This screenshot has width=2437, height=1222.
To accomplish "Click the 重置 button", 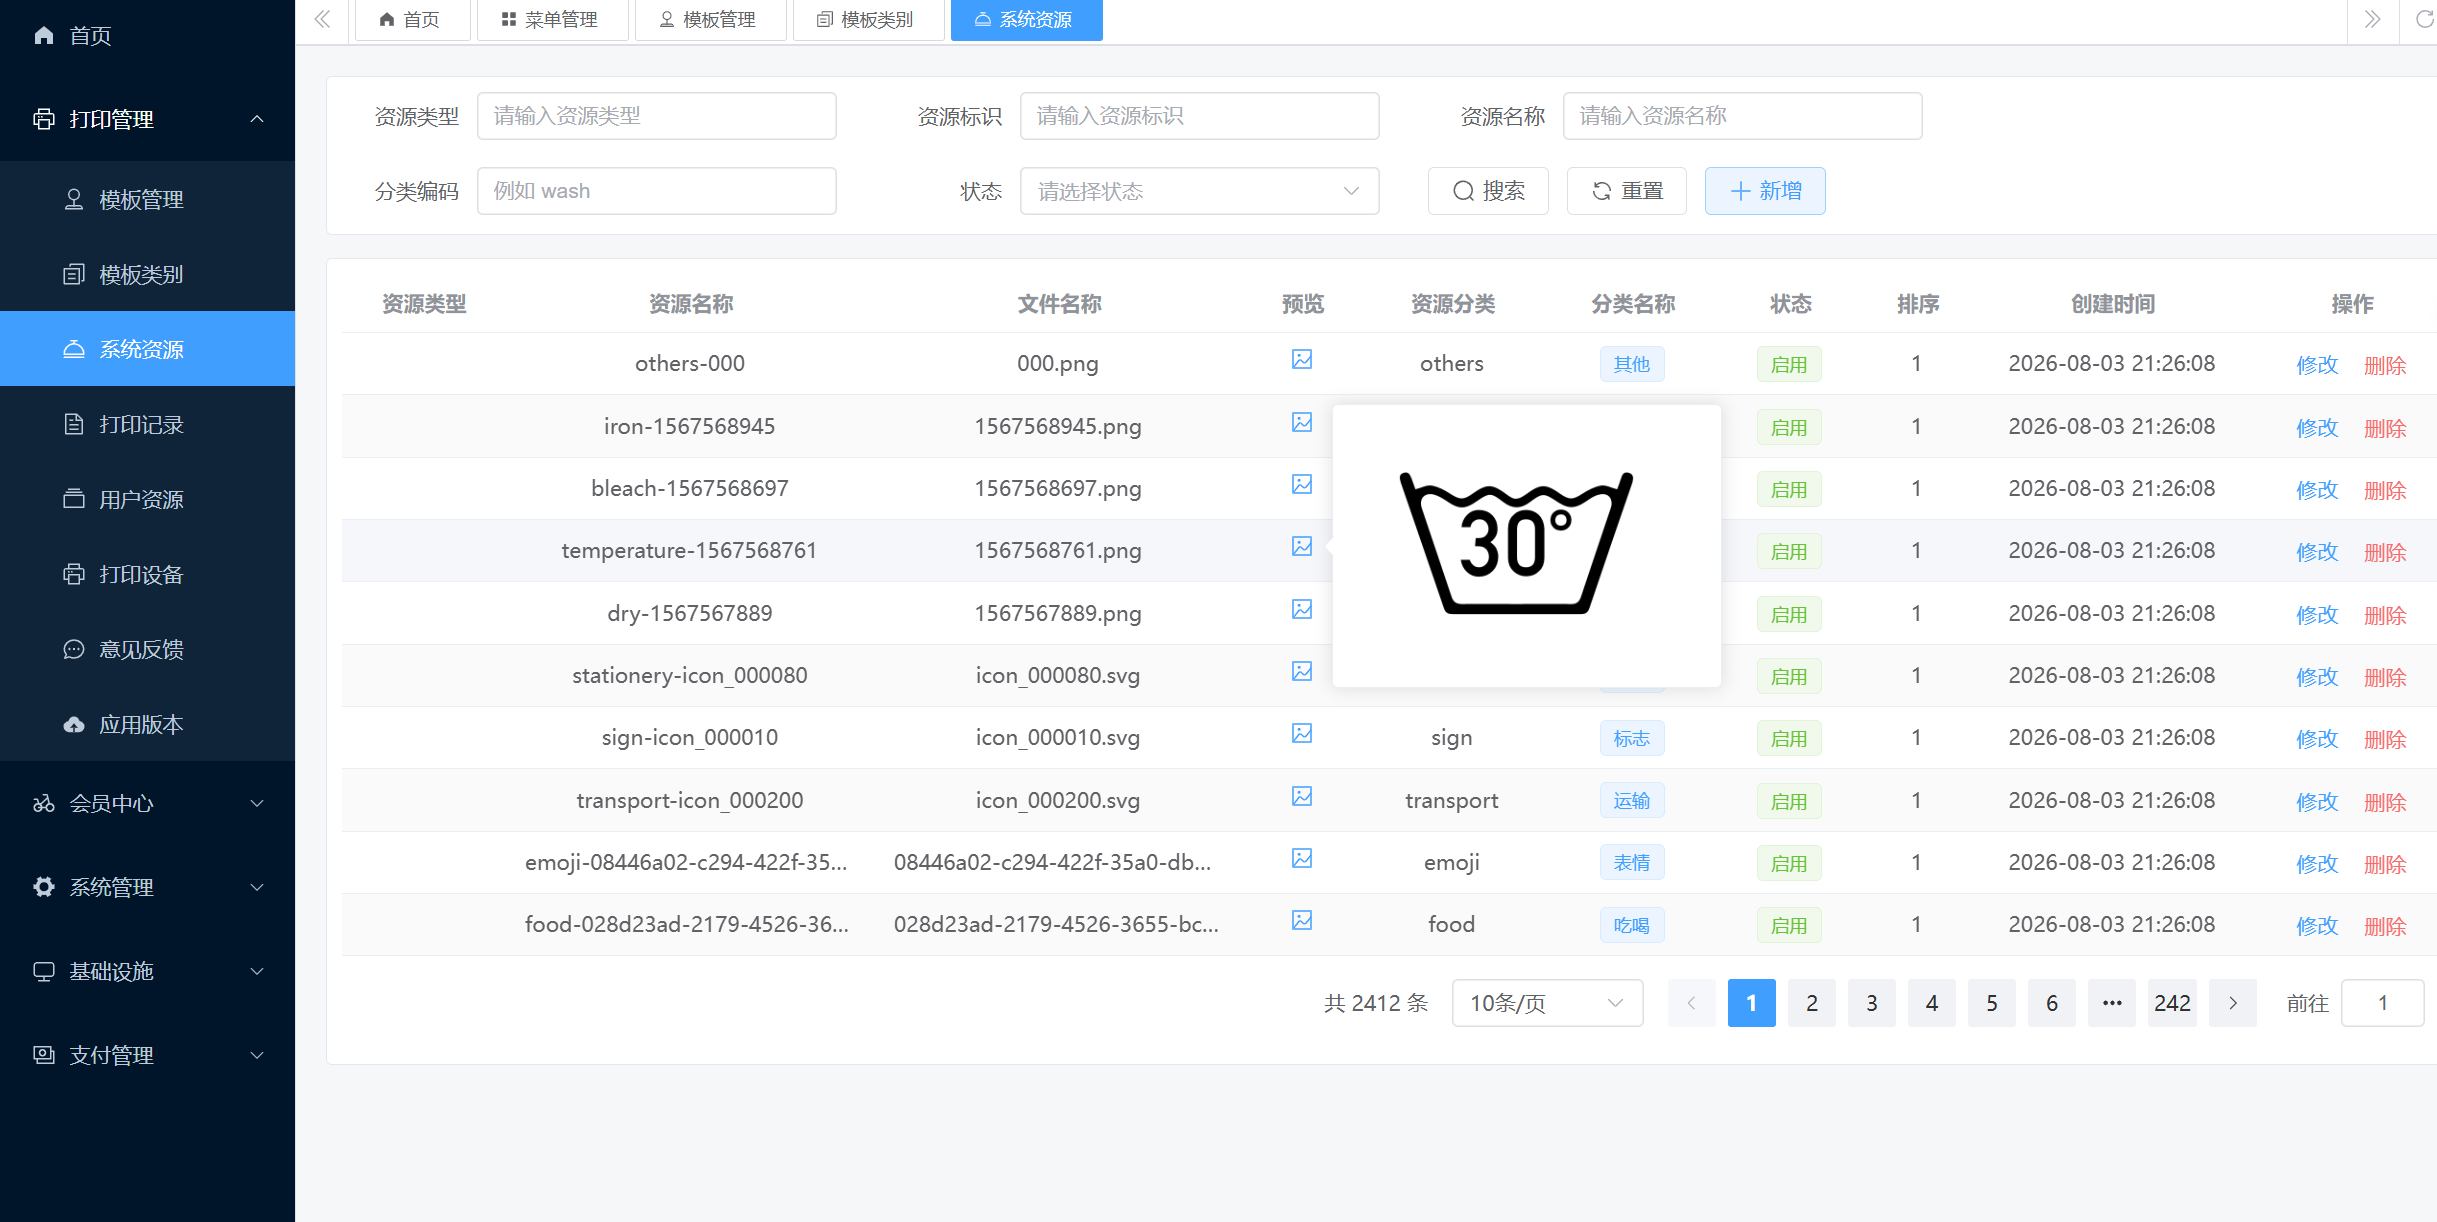I will tap(1626, 191).
